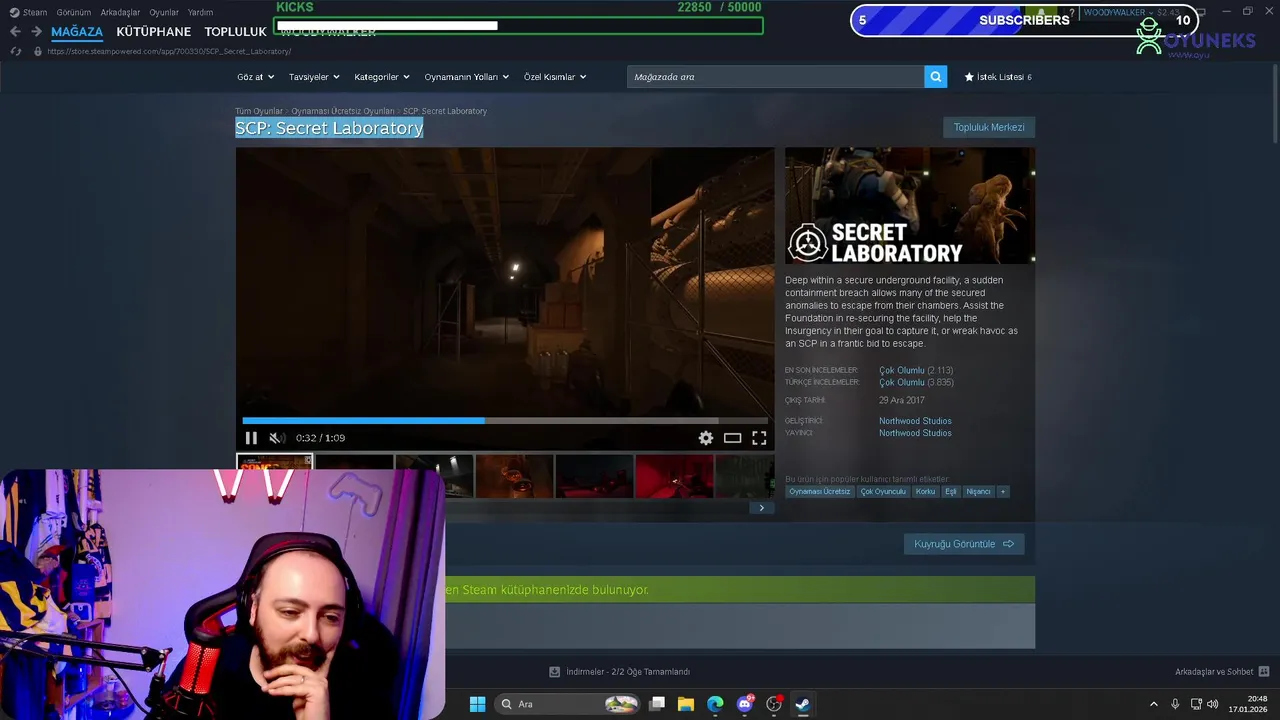Open İstek Listesi wishlist
1280x720 pixels.
tap(998, 77)
